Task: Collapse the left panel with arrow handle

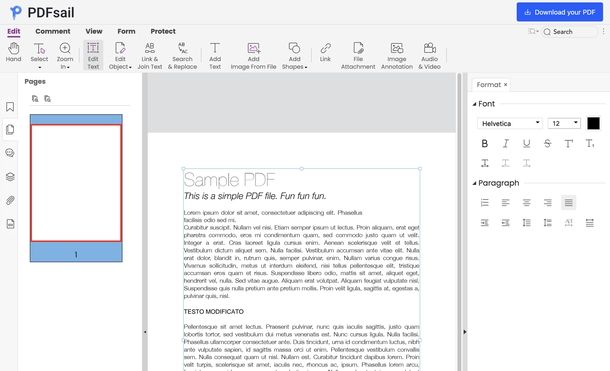Action: coord(145,332)
